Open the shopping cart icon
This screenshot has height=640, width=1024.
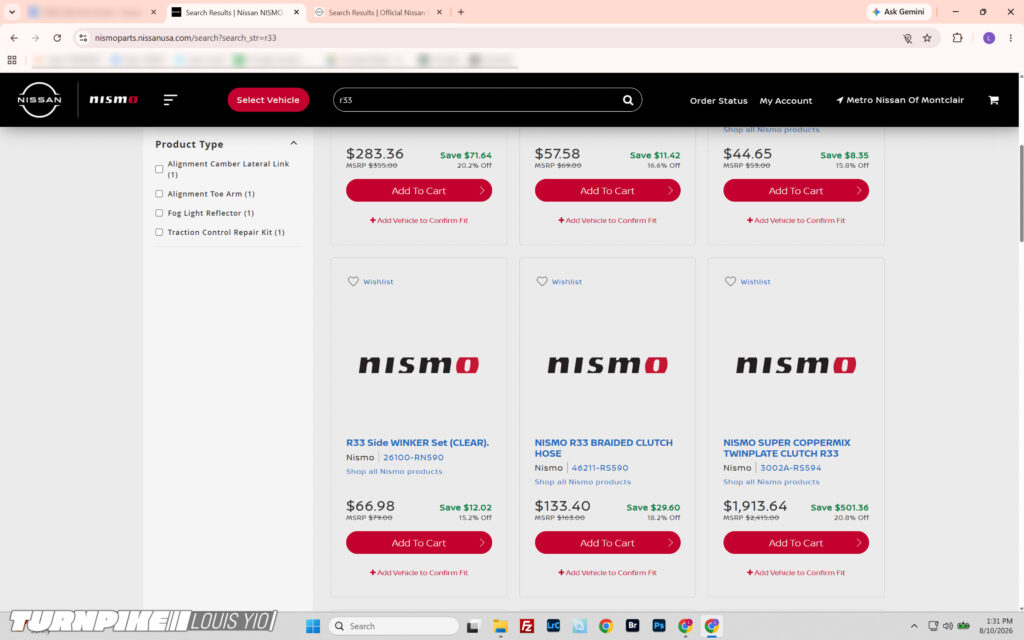click(993, 100)
